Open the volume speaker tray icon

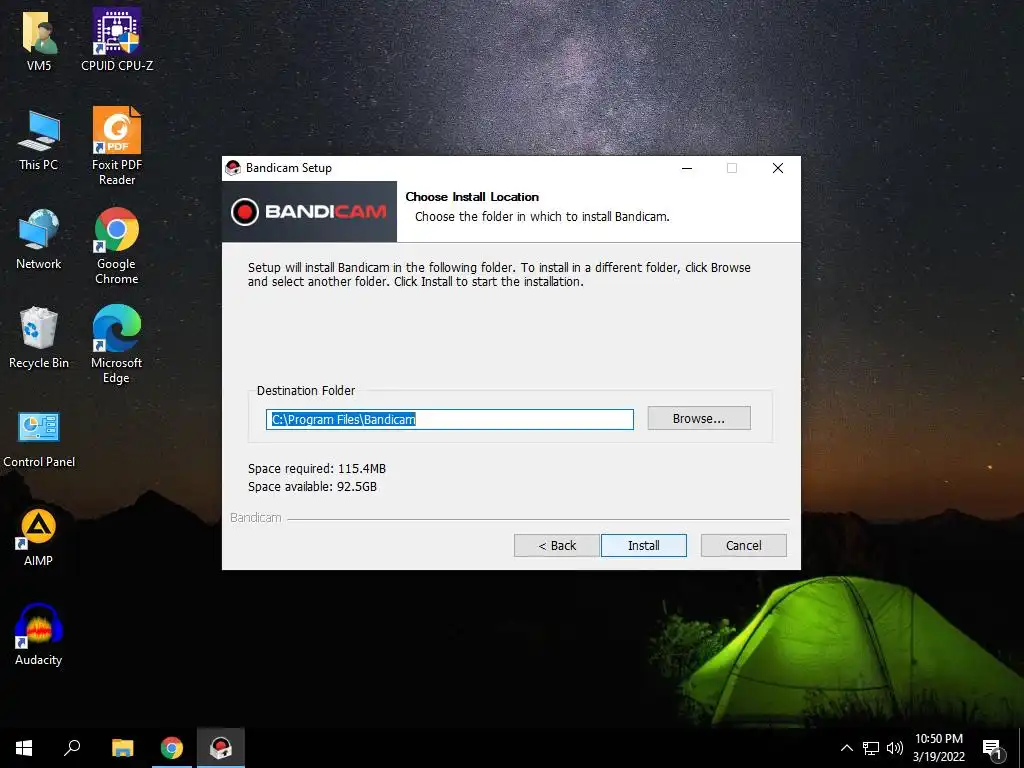click(895, 748)
